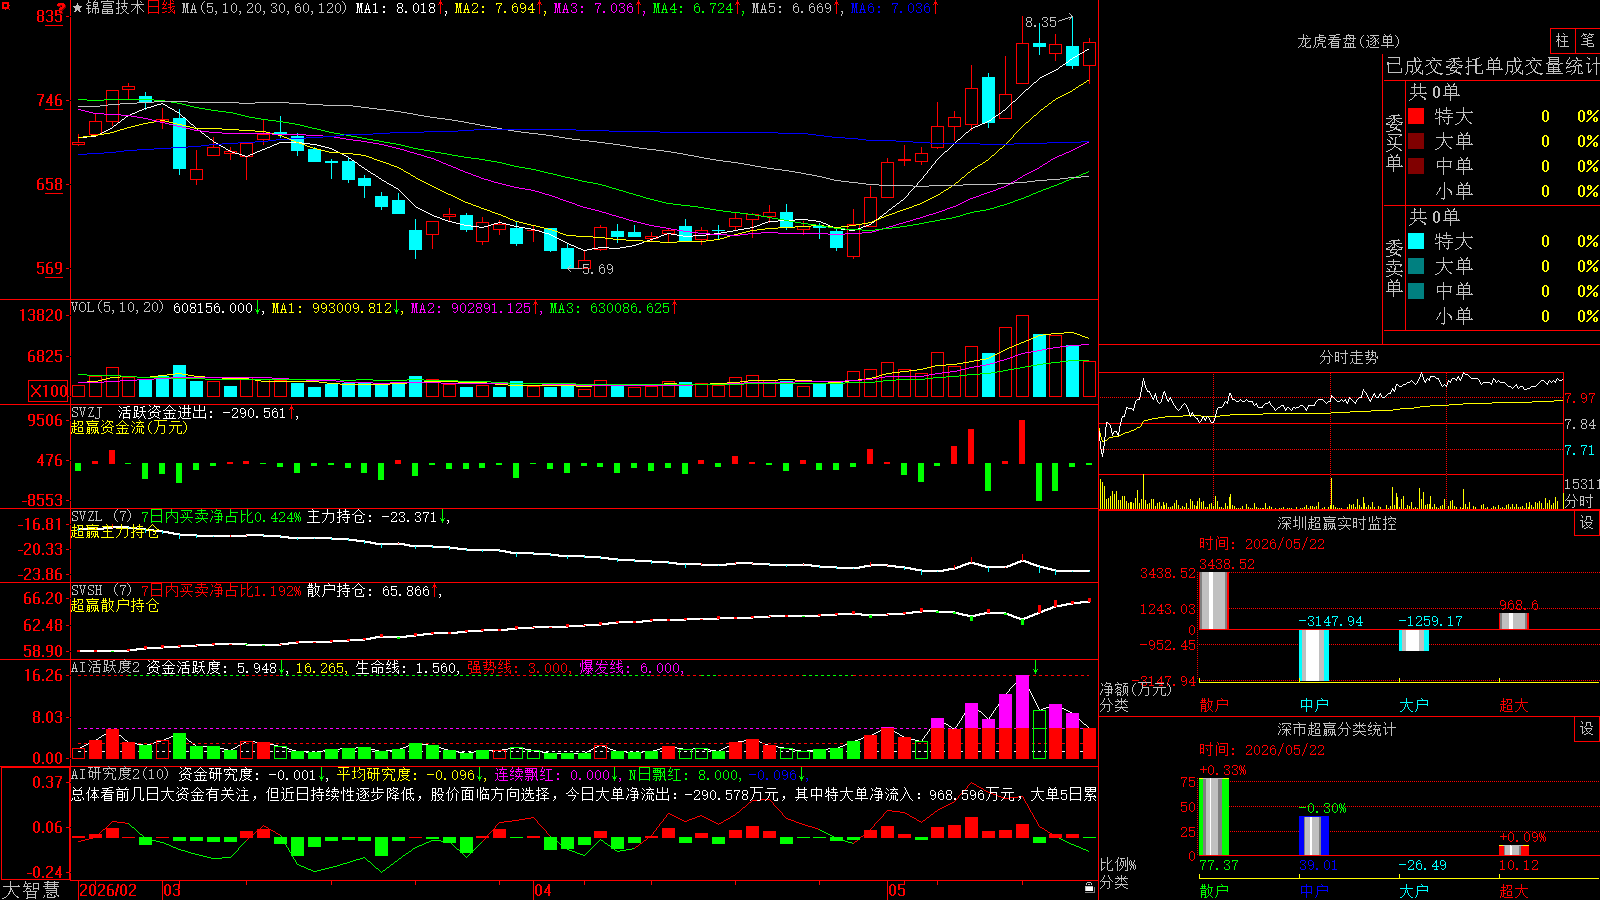This screenshot has width=1600, height=900.
Task: Click the 超赢散户持仓 yellow label
Action: [x=115, y=606]
